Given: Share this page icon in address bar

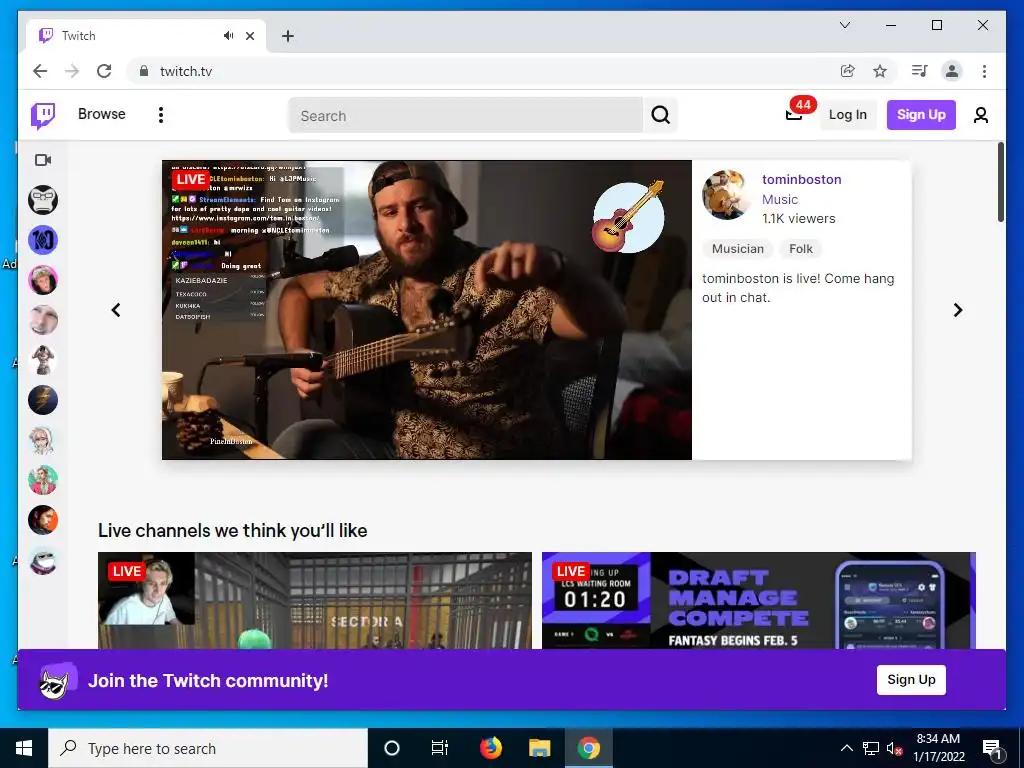Looking at the screenshot, I should coord(848,71).
